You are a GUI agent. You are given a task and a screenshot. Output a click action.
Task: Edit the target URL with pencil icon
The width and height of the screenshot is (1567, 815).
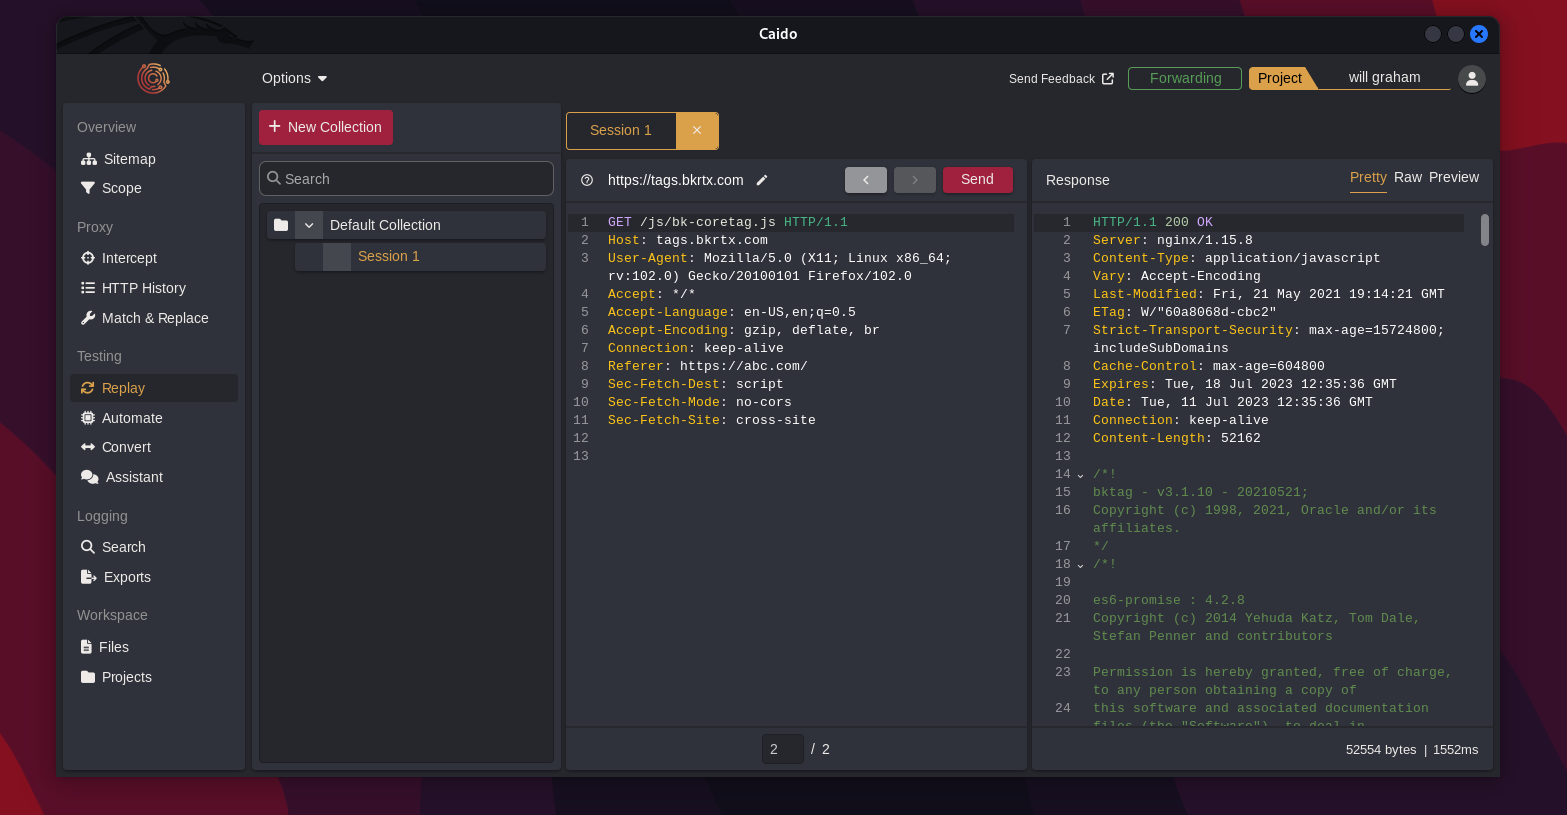tap(762, 180)
